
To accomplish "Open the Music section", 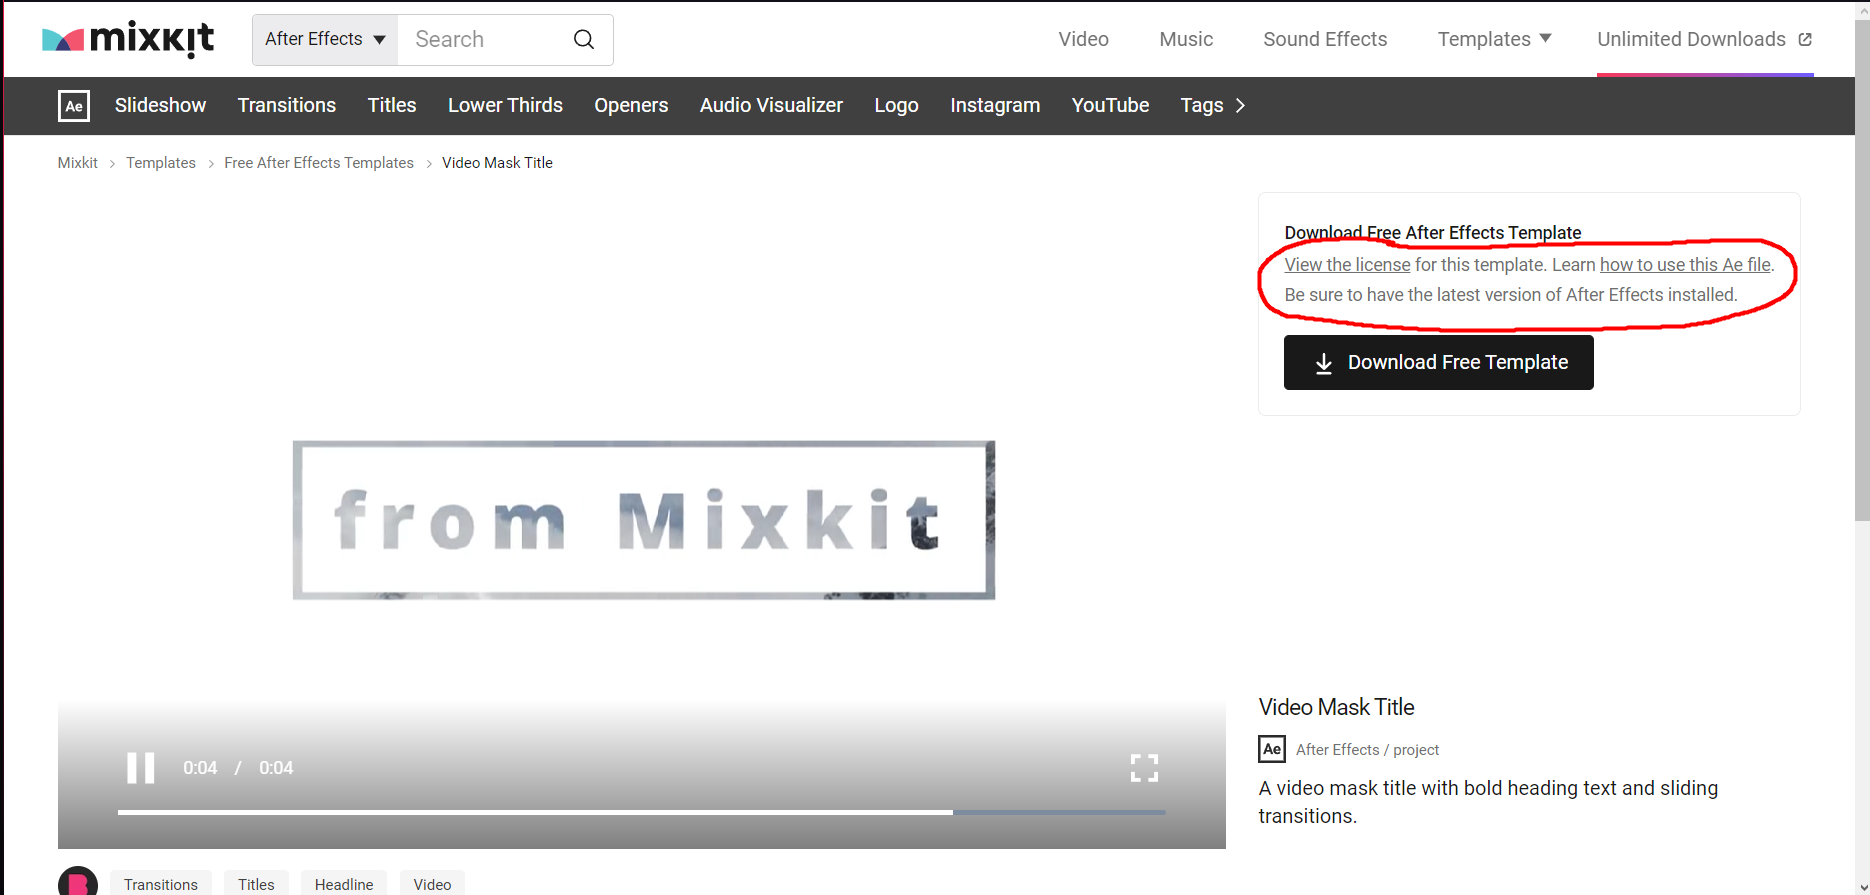I will (x=1186, y=39).
